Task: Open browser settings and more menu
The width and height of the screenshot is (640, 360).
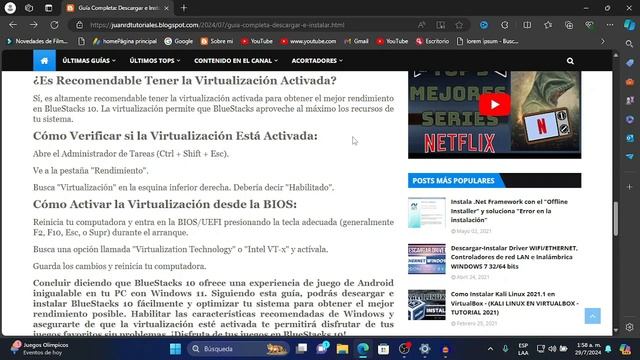Action: 610,25
